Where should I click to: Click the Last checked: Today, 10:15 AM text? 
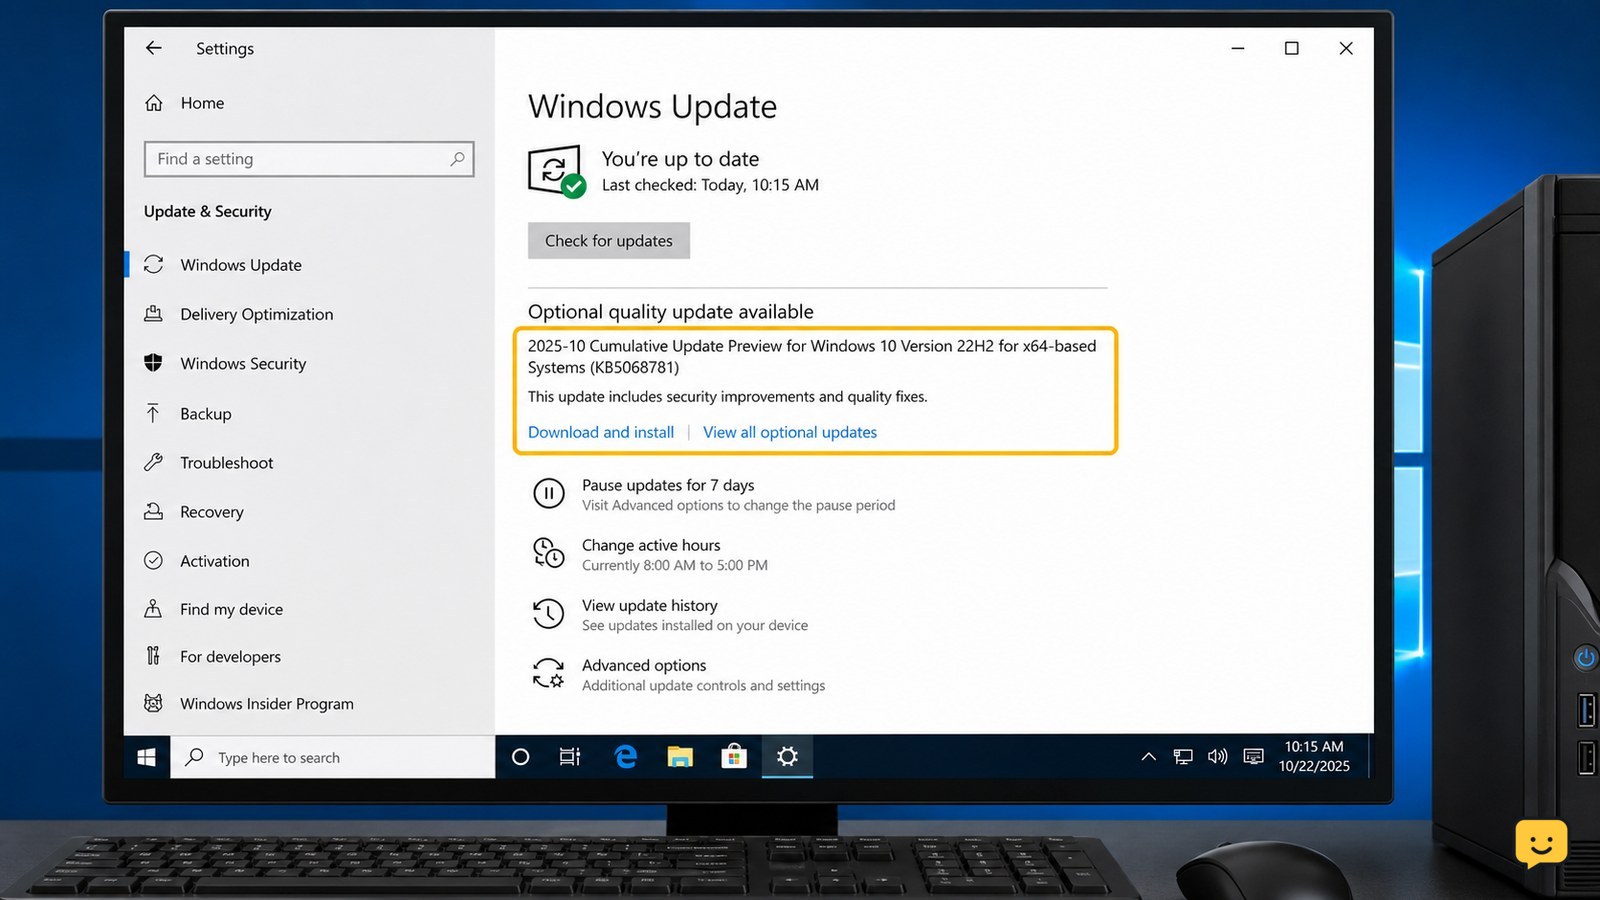tap(710, 185)
